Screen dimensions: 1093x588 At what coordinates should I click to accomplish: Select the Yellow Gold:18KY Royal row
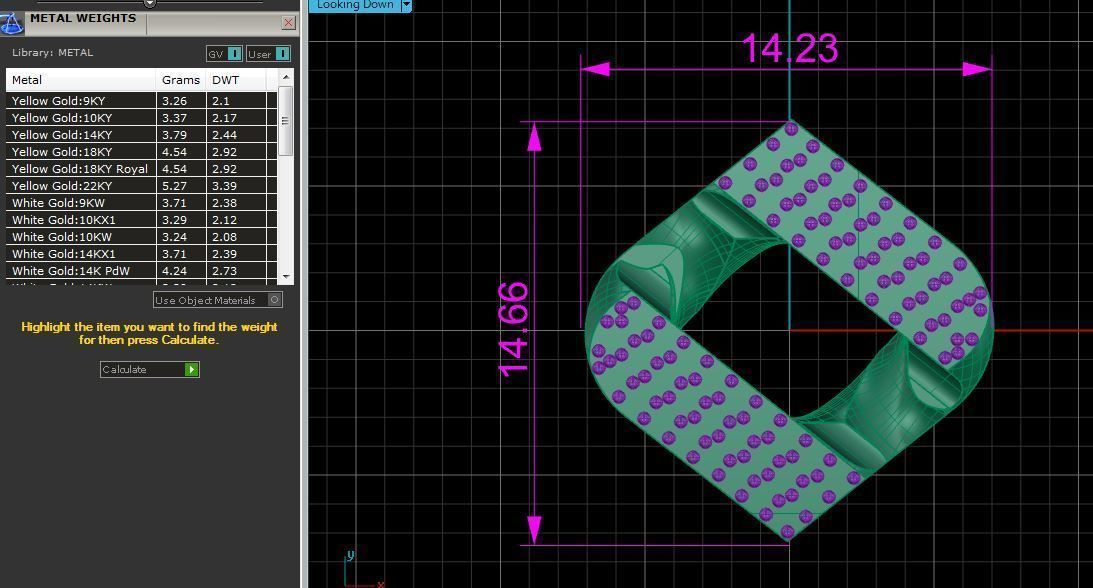point(142,169)
